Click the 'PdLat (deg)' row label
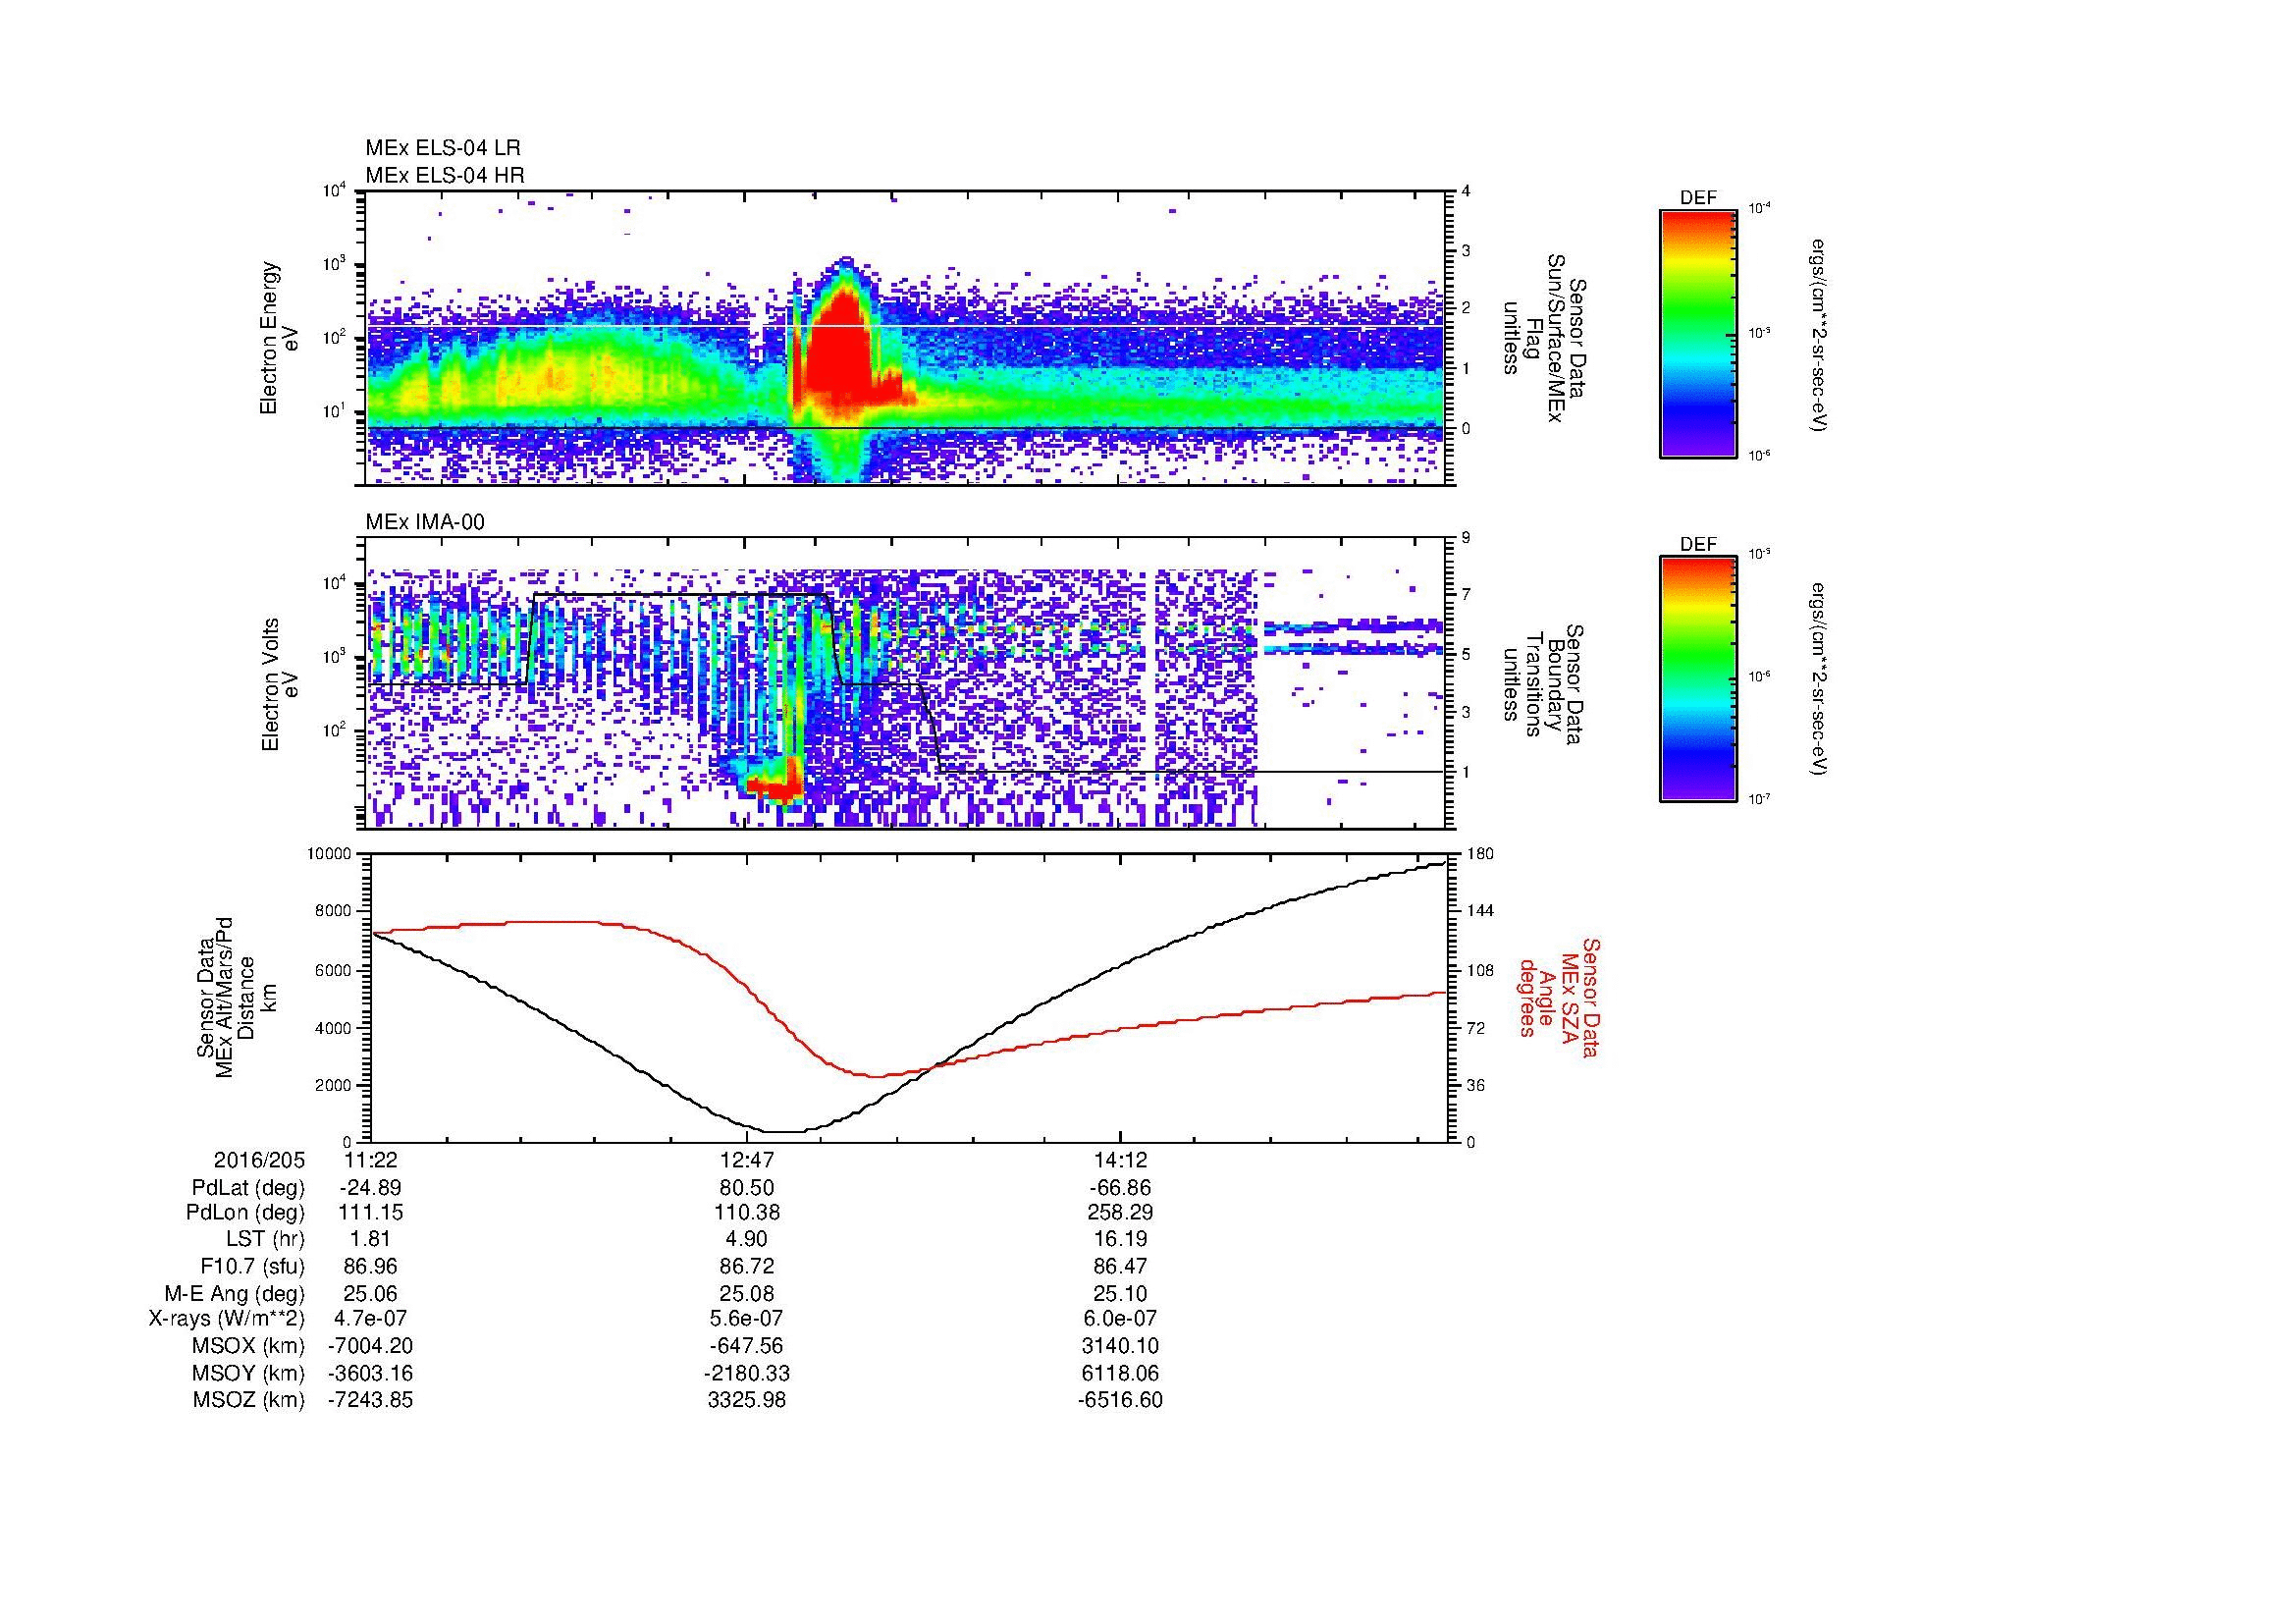The image size is (2296, 1623). 248,1188
